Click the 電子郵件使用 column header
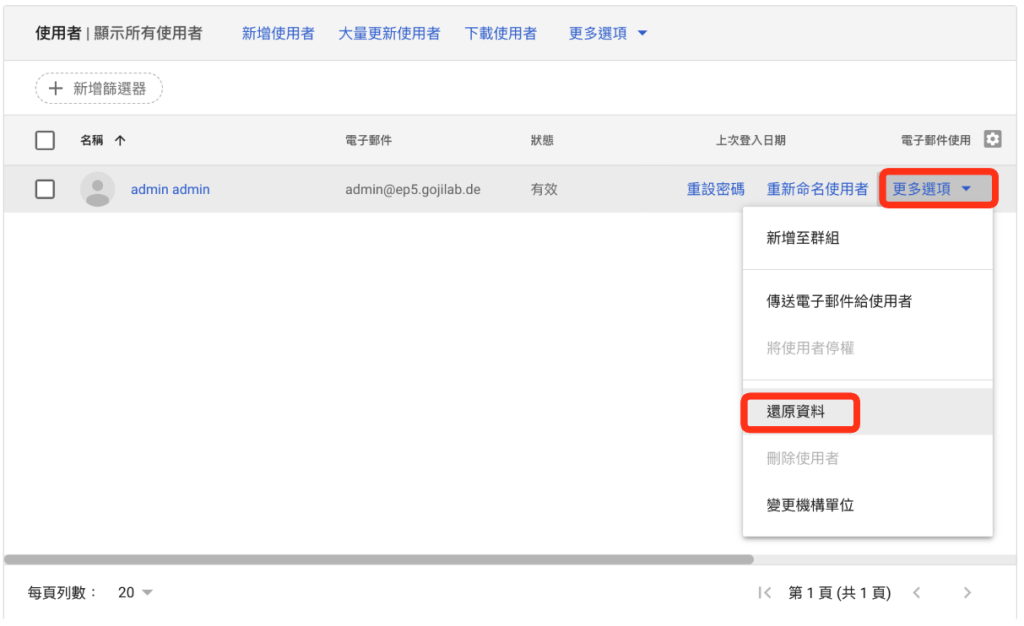This screenshot has width=1024, height=626. (935, 140)
